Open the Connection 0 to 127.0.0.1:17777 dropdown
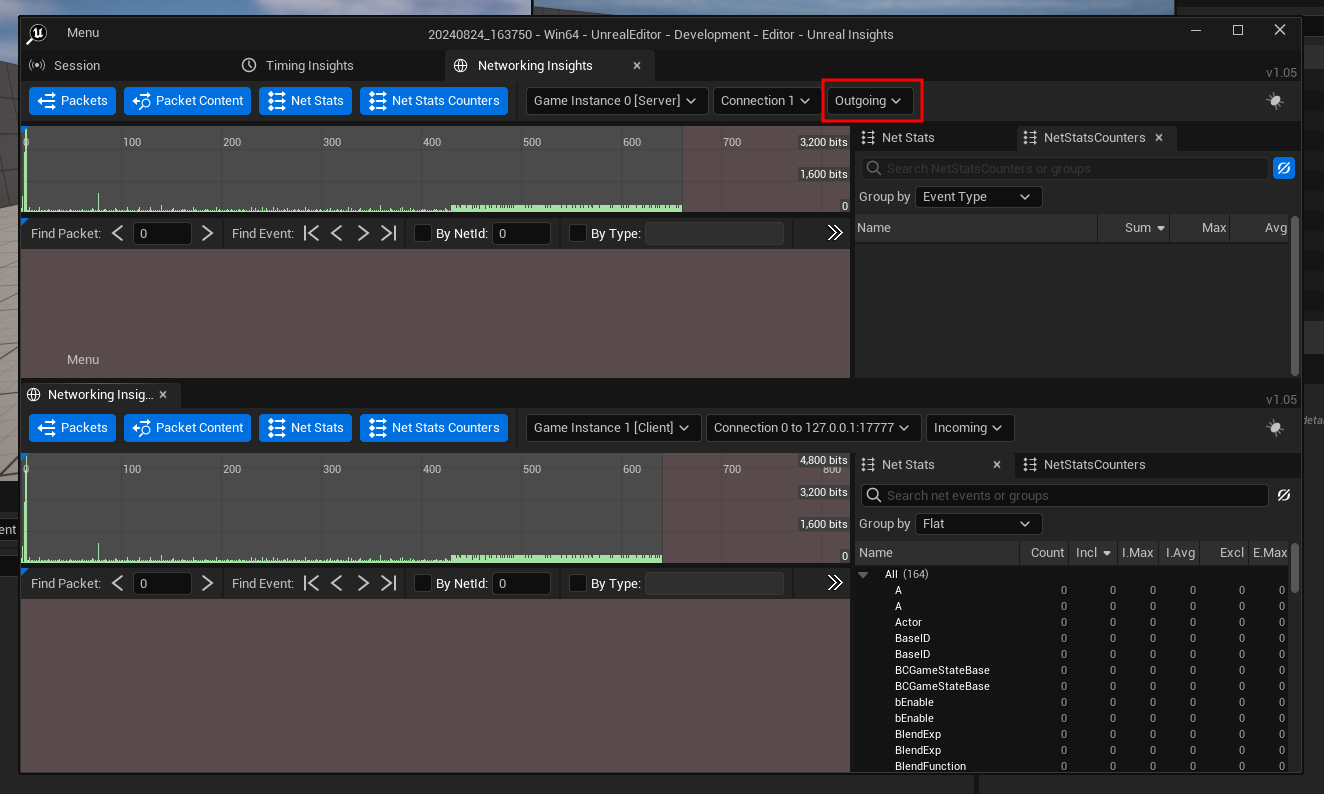Image resolution: width=1324 pixels, height=794 pixels. (x=813, y=428)
